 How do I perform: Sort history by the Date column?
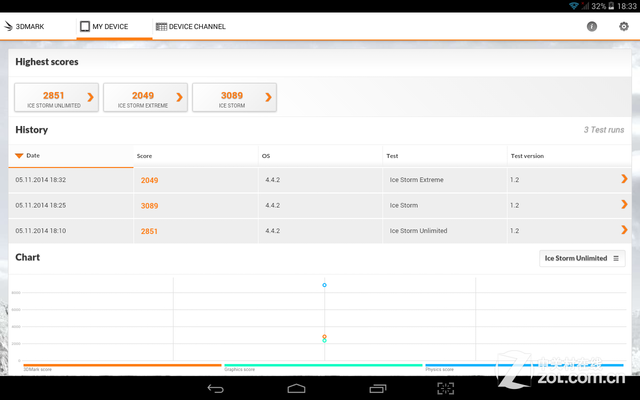pos(71,156)
